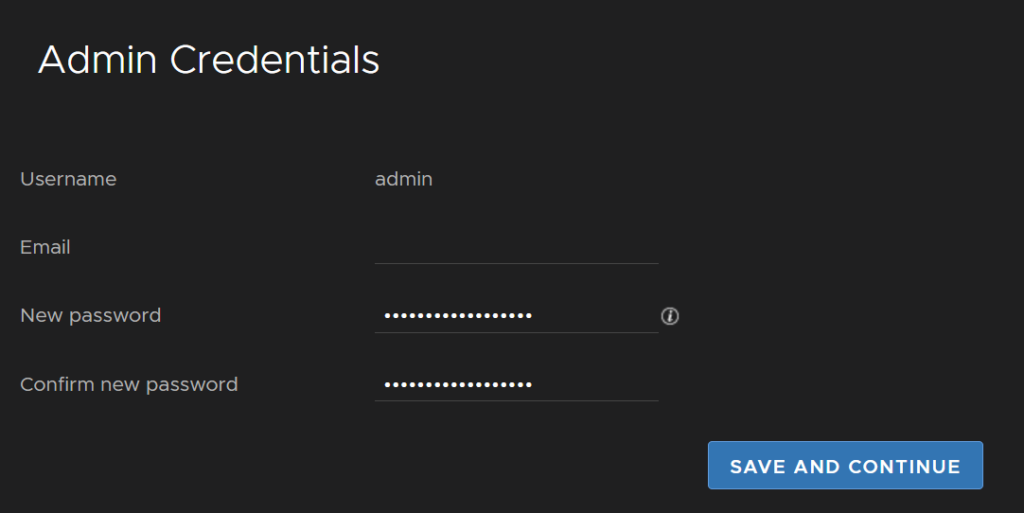Screen dimensions: 1024x513
Task: Click the Email label
Action: [45, 247]
